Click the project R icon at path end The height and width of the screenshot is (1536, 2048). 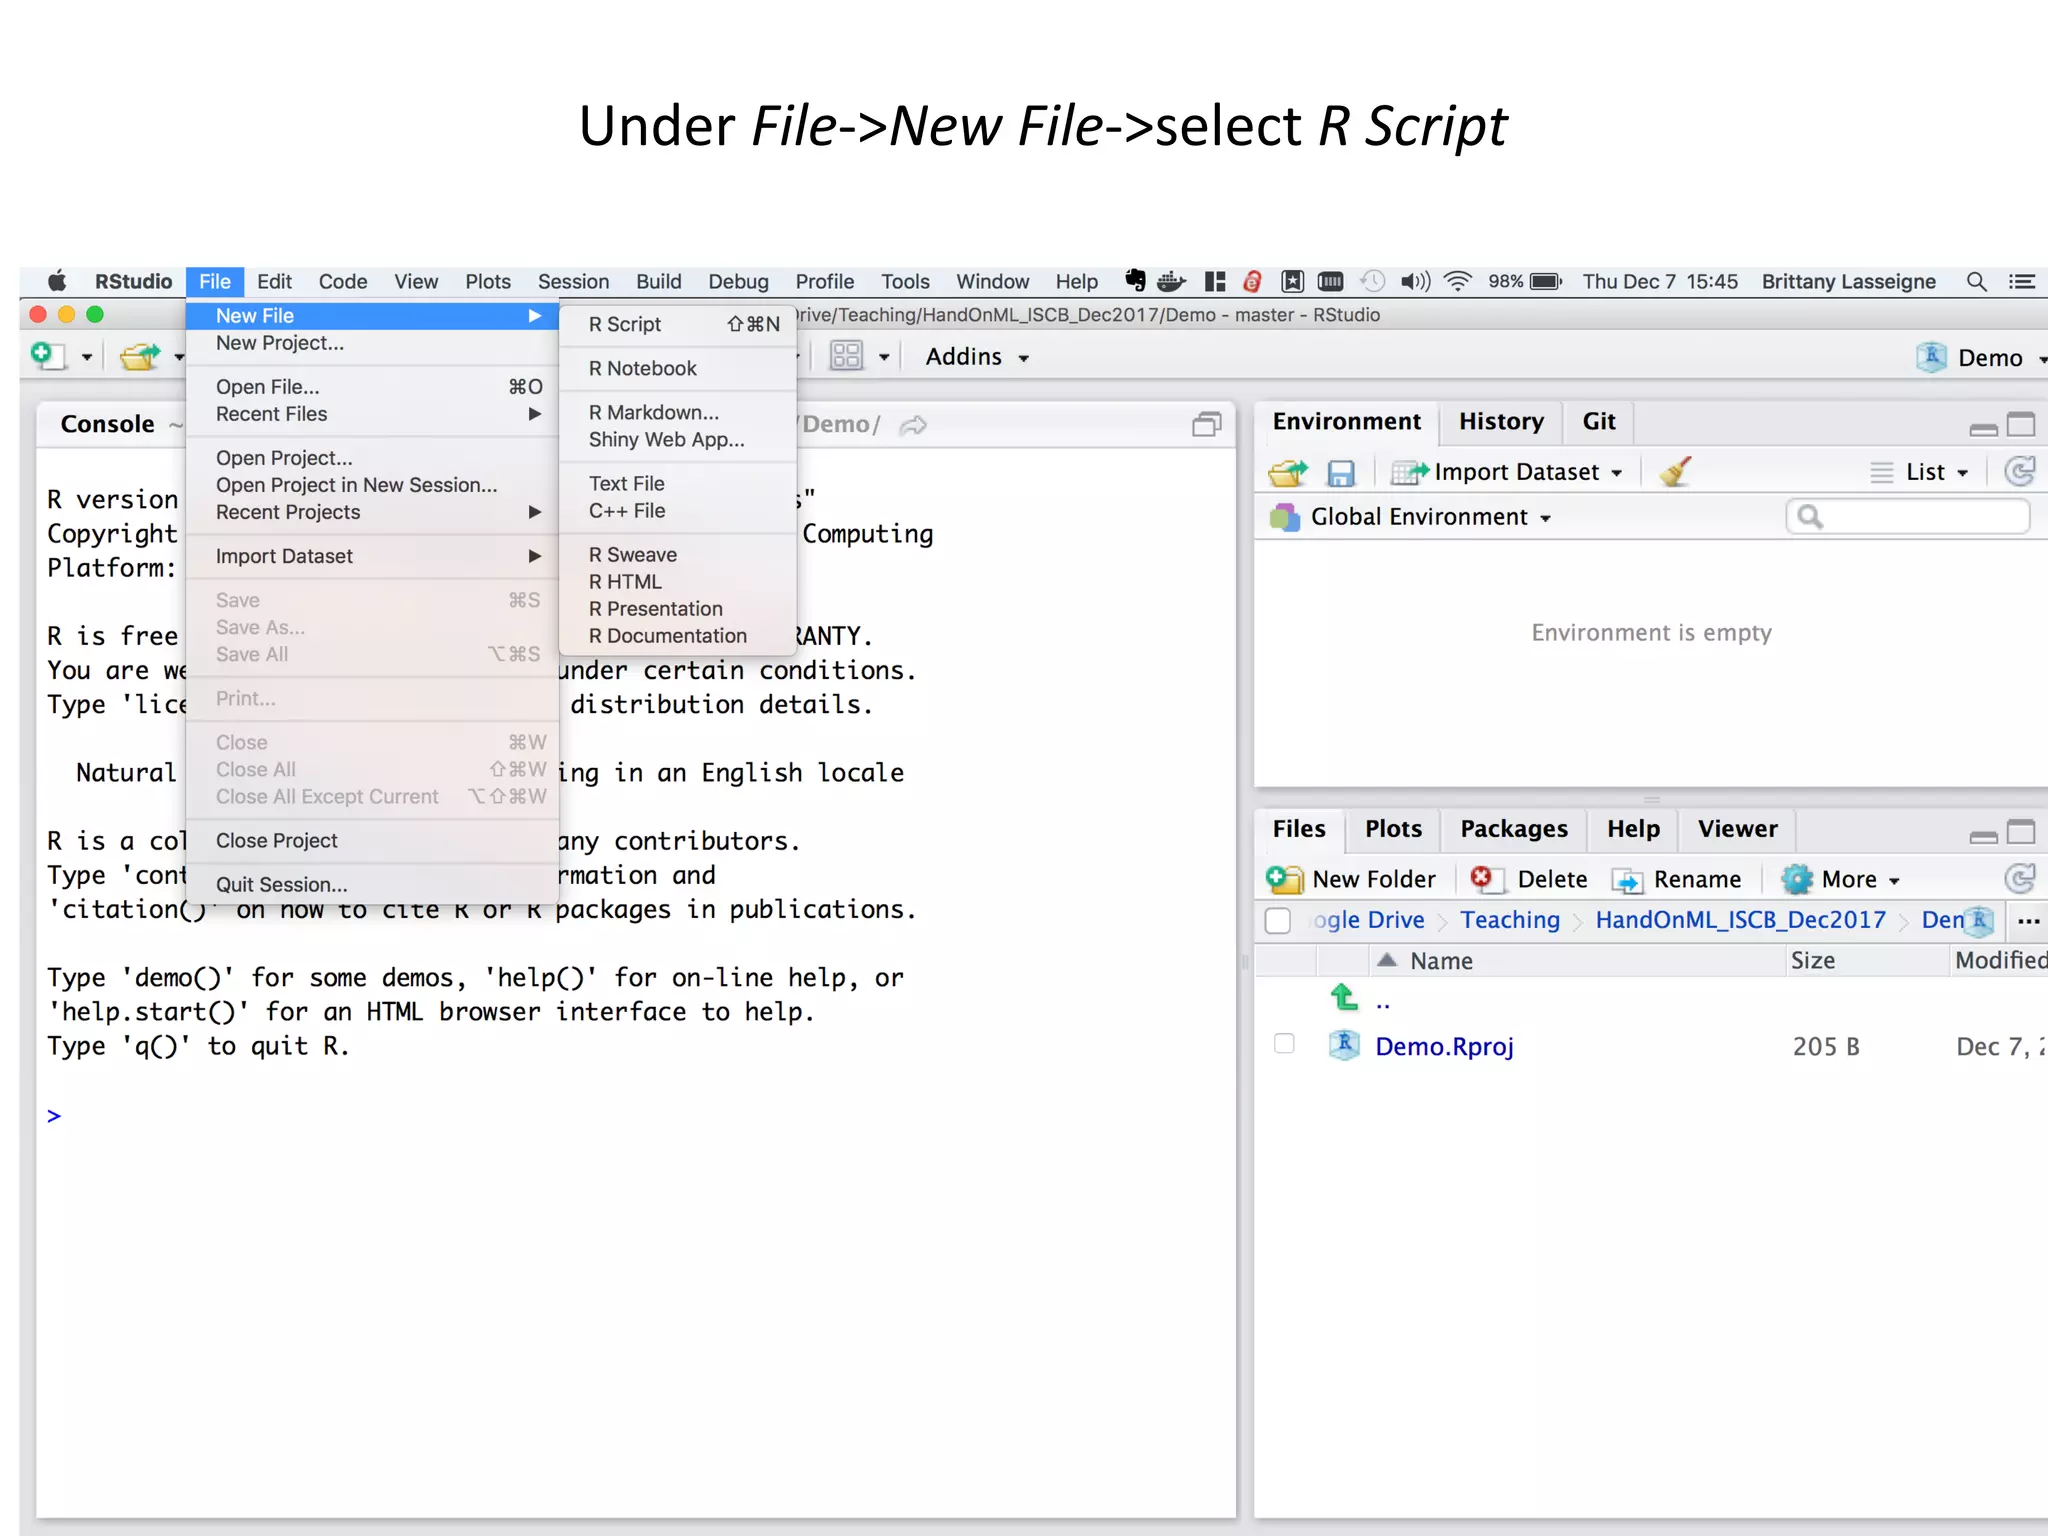1979,920
